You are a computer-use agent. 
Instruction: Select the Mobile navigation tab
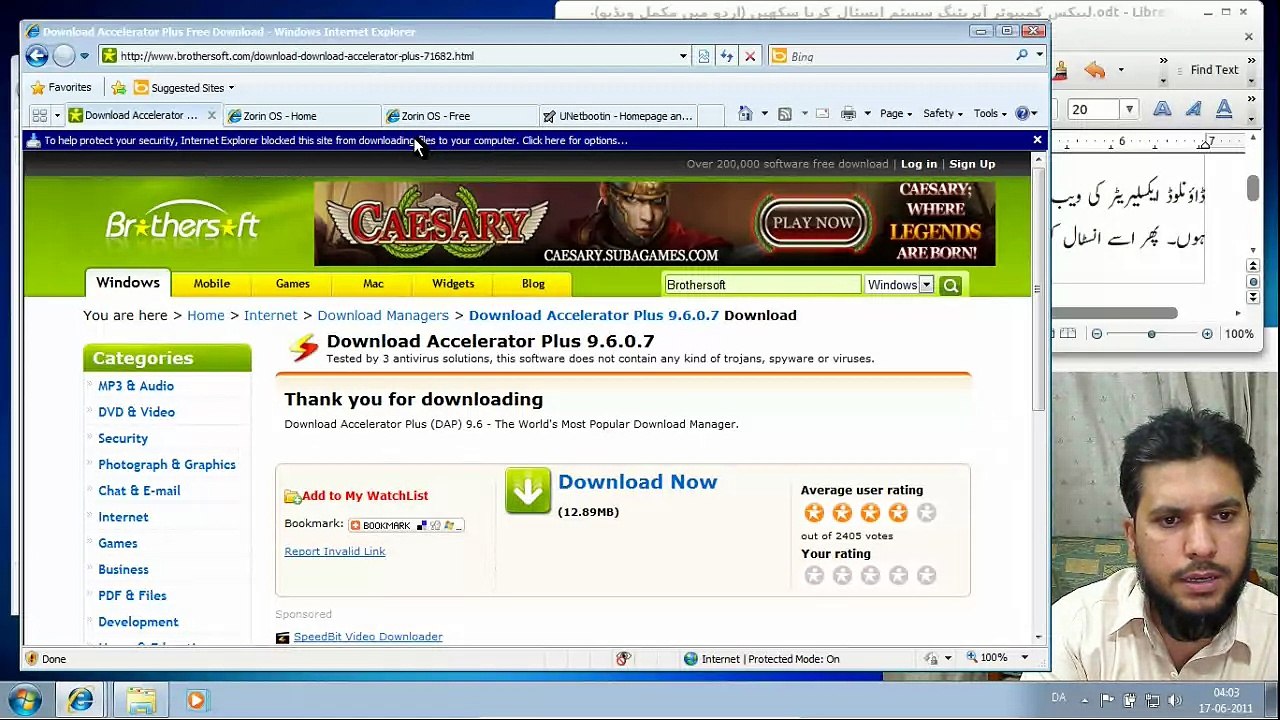pos(212,284)
